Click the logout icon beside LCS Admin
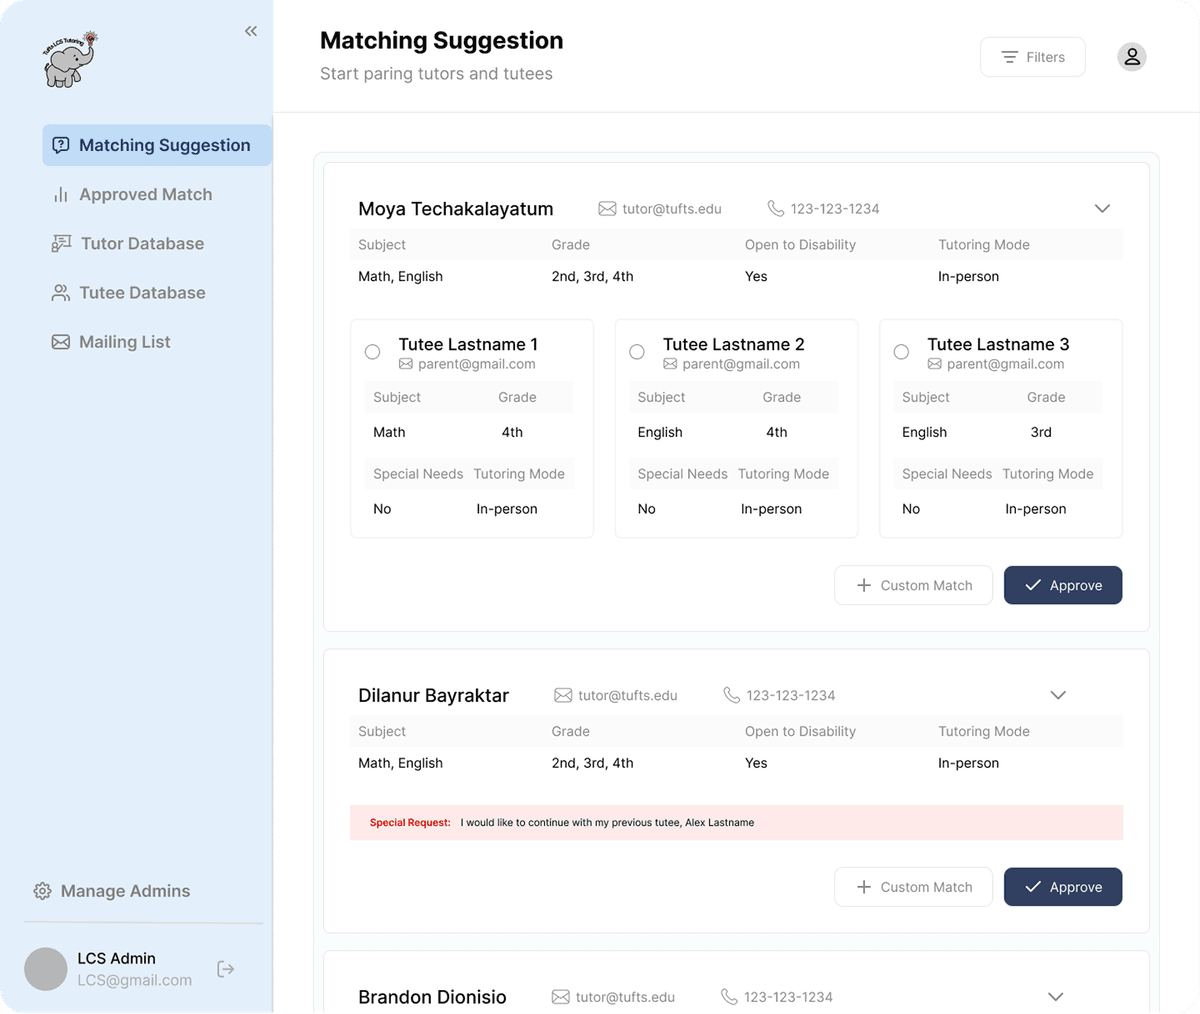This screenshot has height=1014, width=1200. [x=226, y=969]
